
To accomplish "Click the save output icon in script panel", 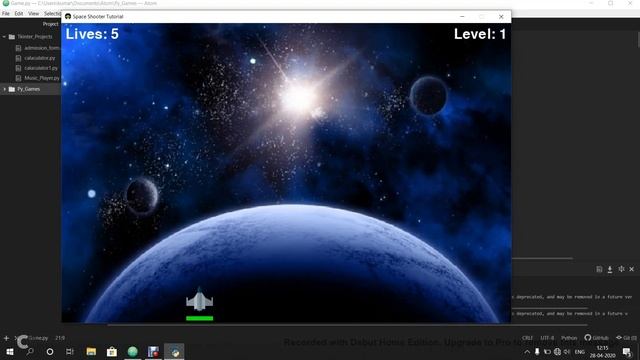I will click(x=599, y=269).
